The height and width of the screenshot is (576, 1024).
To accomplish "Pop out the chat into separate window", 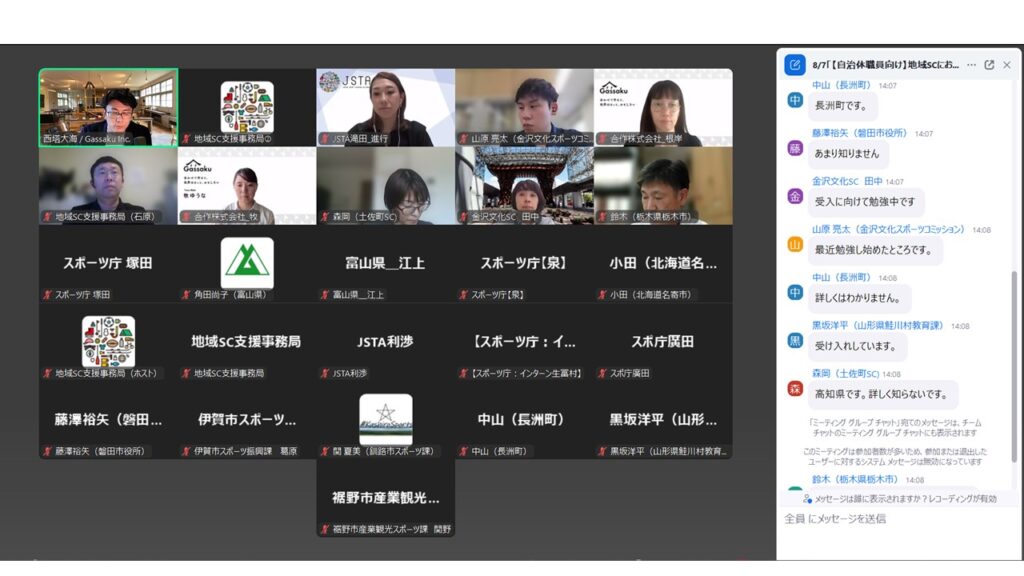I will [x=989, y=65].
